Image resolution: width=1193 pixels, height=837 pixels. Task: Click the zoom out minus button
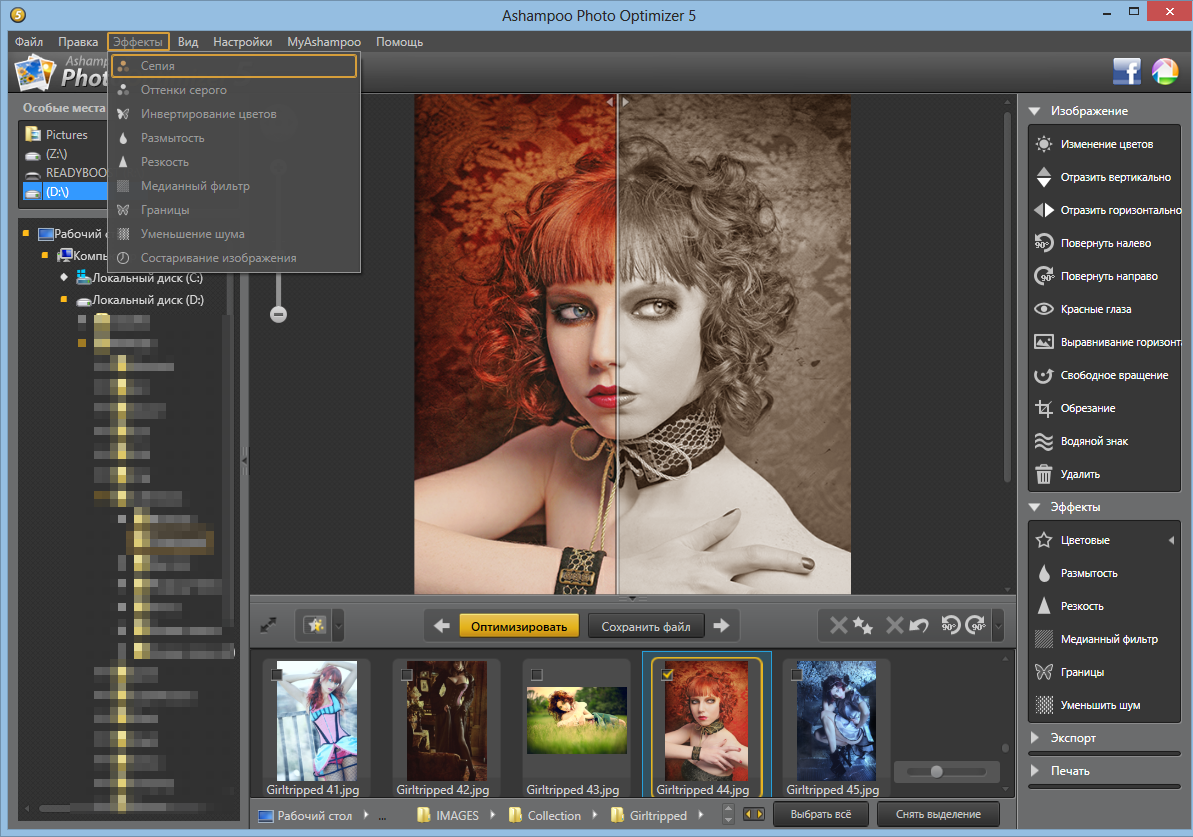coord(279,314)
